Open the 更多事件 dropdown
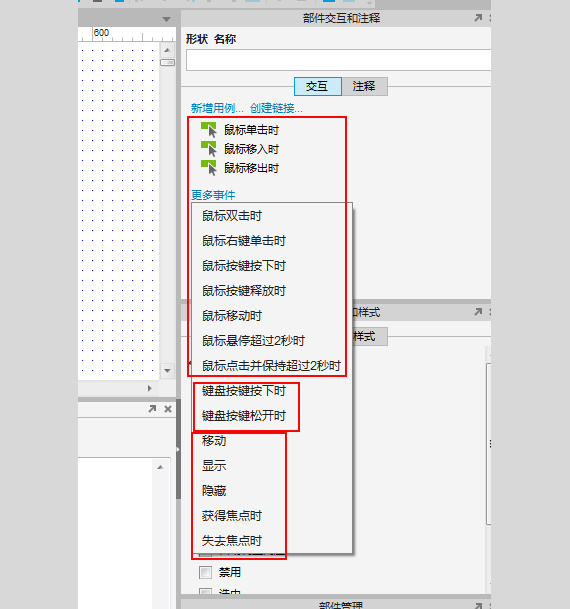 click(213, 195)
